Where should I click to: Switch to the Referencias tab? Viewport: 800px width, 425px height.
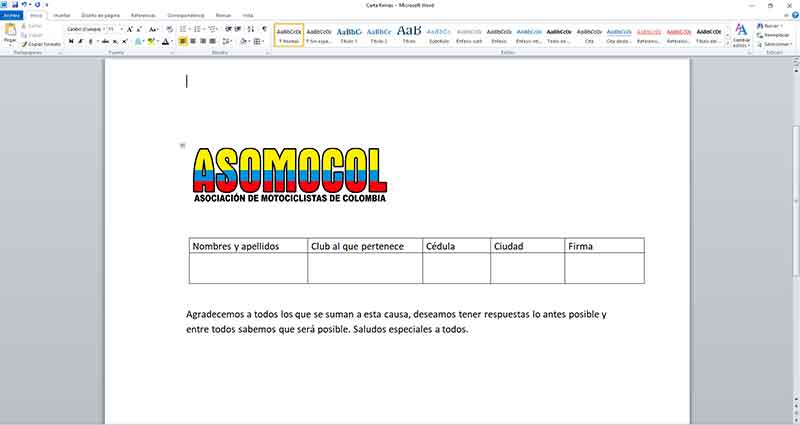pos(143,15)
